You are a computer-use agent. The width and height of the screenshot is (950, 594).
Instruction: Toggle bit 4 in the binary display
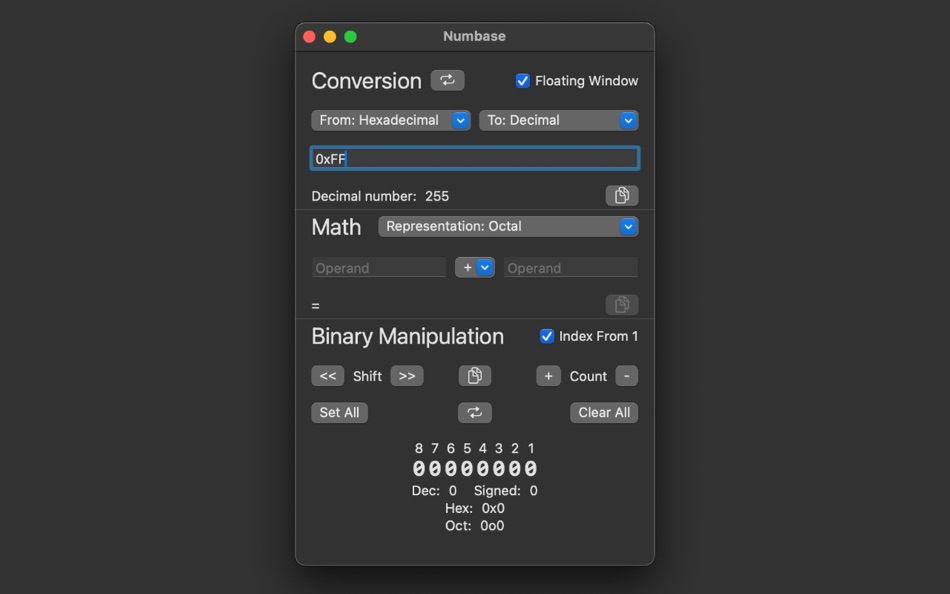[x=483, y=468]
